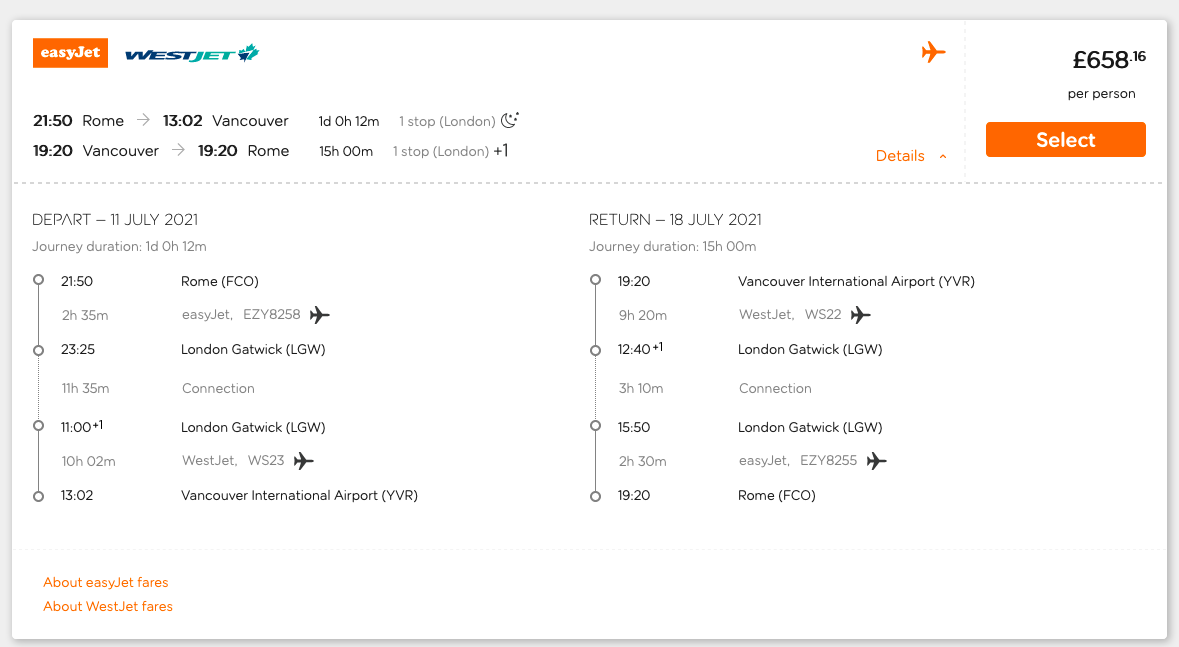Screen dimensions: 1179x647
Task: Click the 1 stop (London) +1 return text
Action: (x=450, y=151)
